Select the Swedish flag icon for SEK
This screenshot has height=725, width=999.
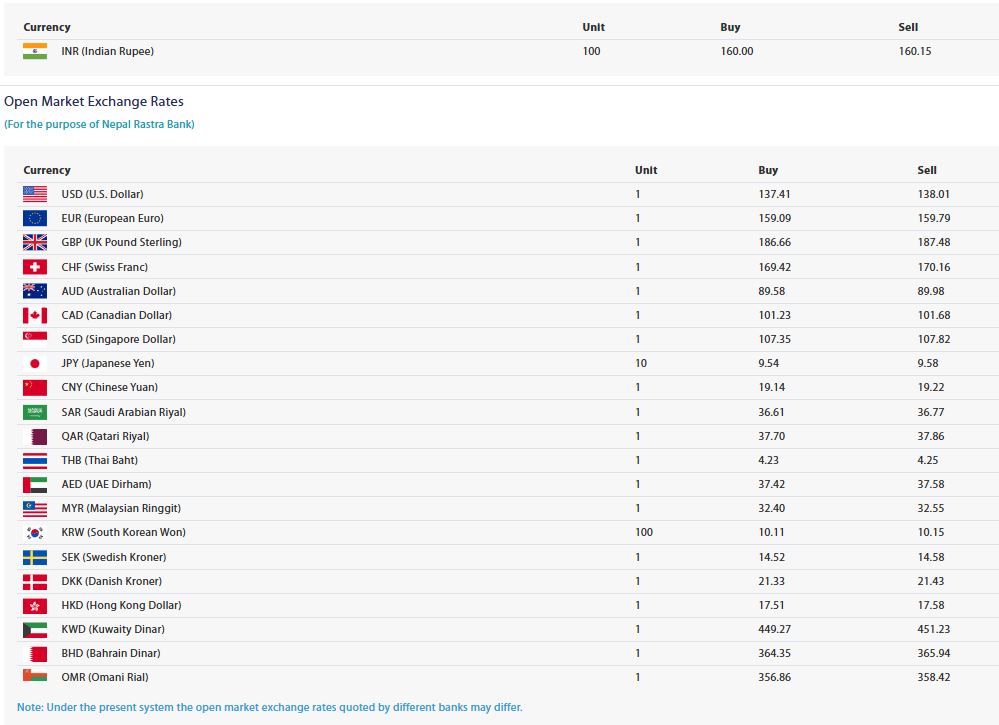(x=35, y=557)
